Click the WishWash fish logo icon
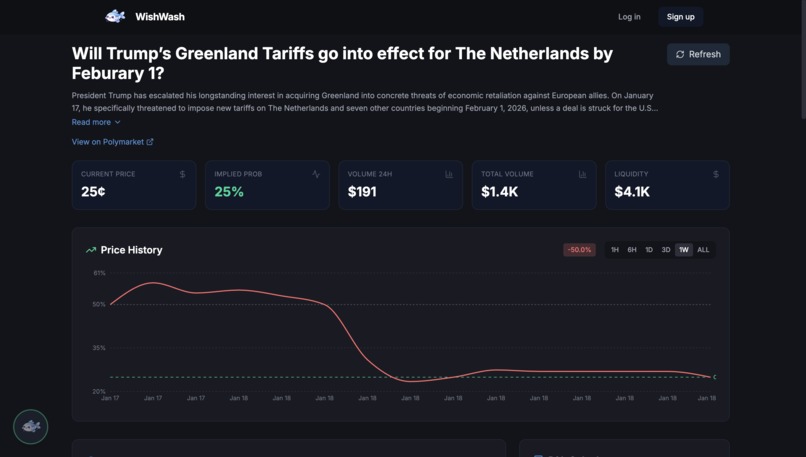The width and height of the screenshot is (806, 457). (x=115, y=16)
